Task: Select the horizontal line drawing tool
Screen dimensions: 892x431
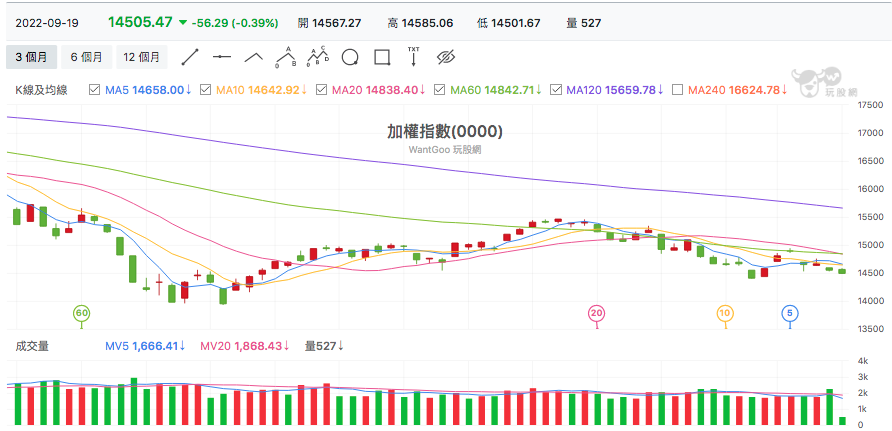Action: (x=222, y=57)
